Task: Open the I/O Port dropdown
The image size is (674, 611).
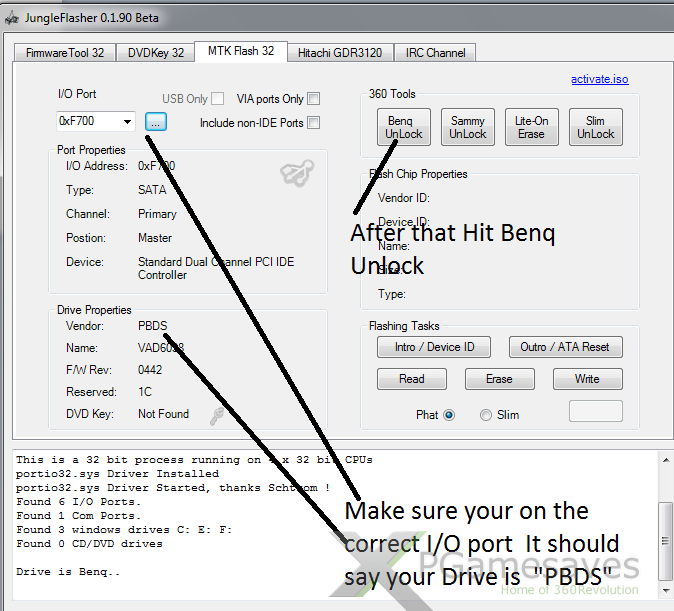Action: pos(127,122)
